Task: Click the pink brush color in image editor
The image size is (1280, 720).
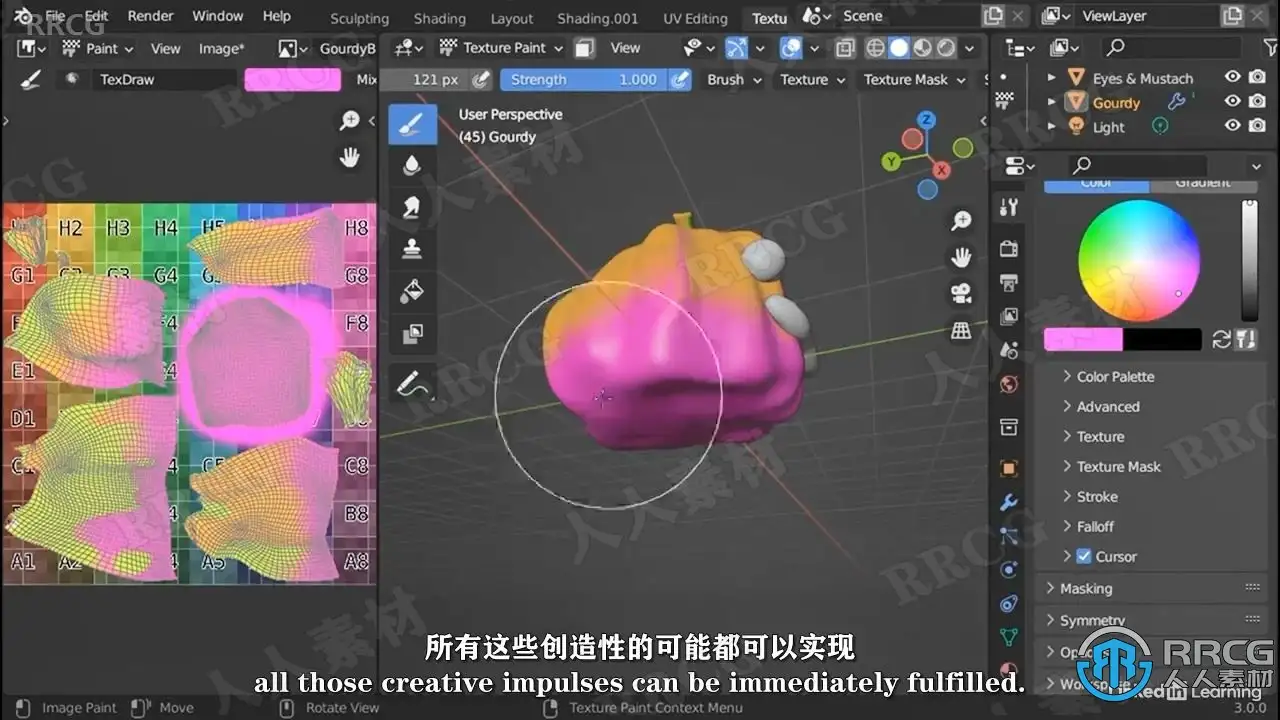Action: point(293,80)
